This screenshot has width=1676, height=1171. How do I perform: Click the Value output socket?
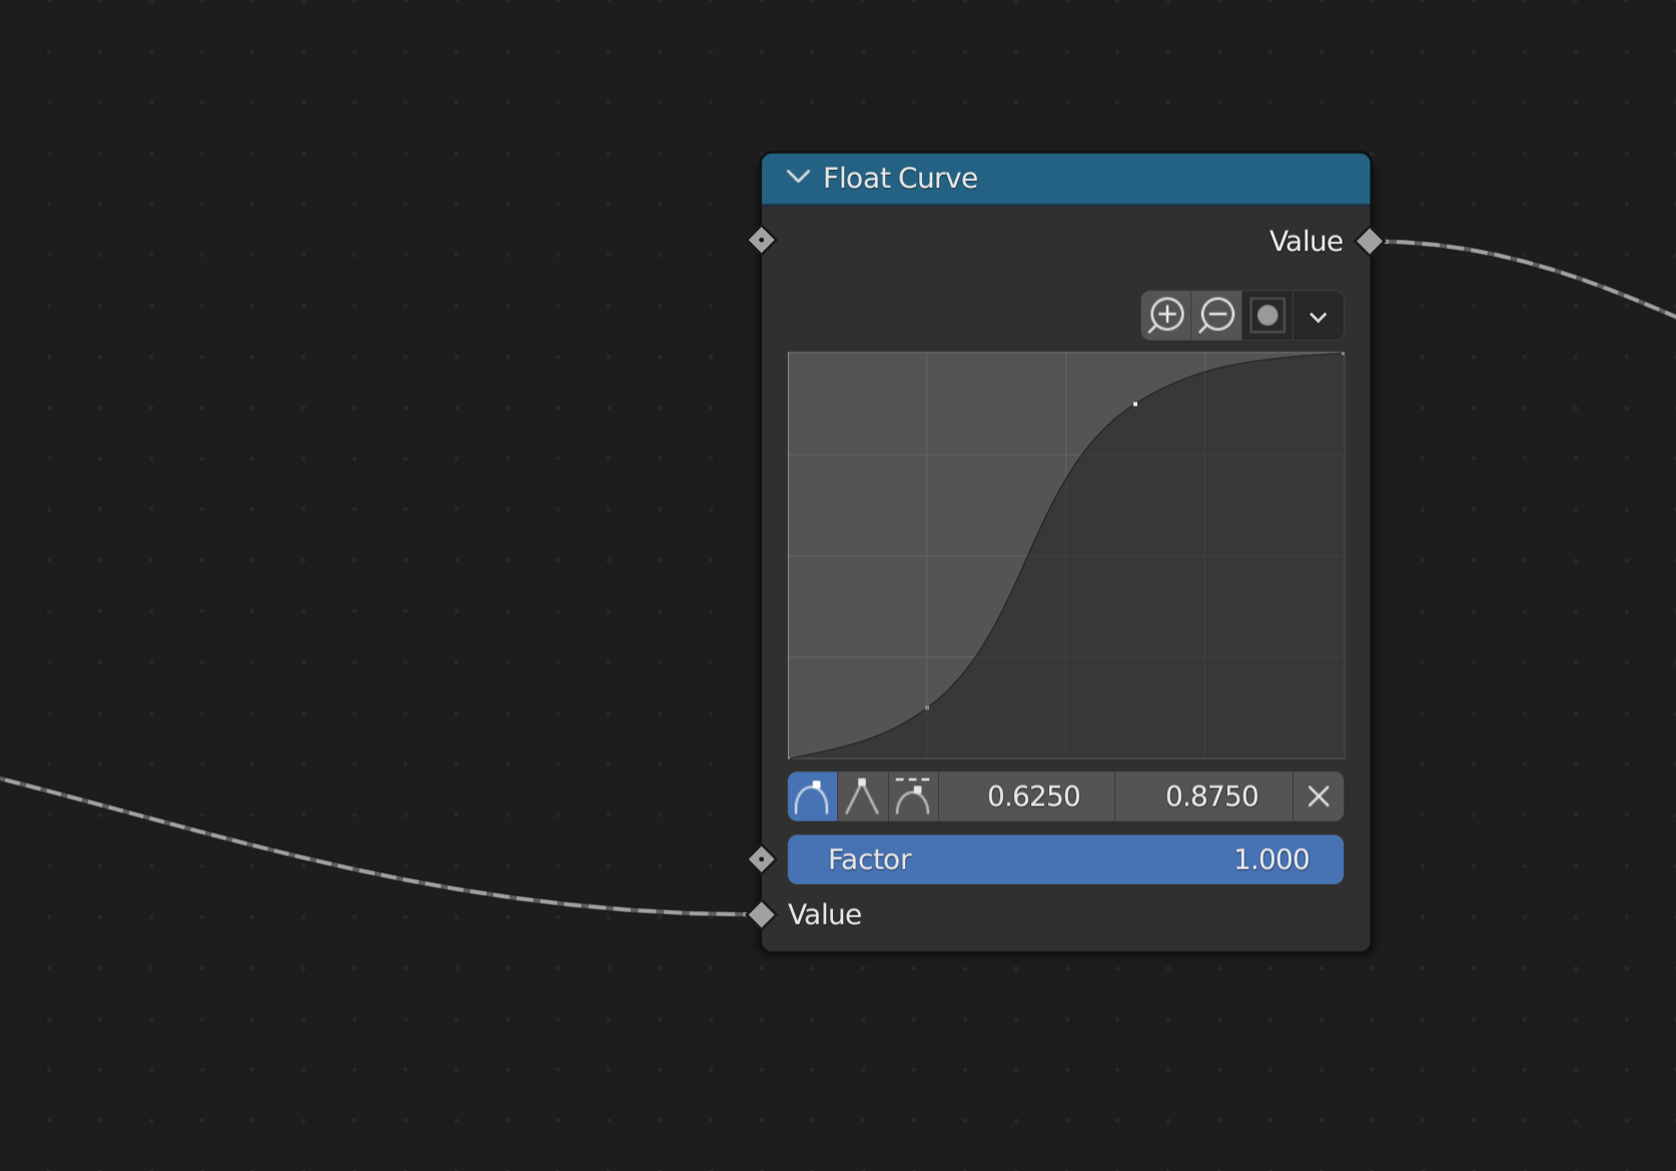click(x=1369, y=241)
